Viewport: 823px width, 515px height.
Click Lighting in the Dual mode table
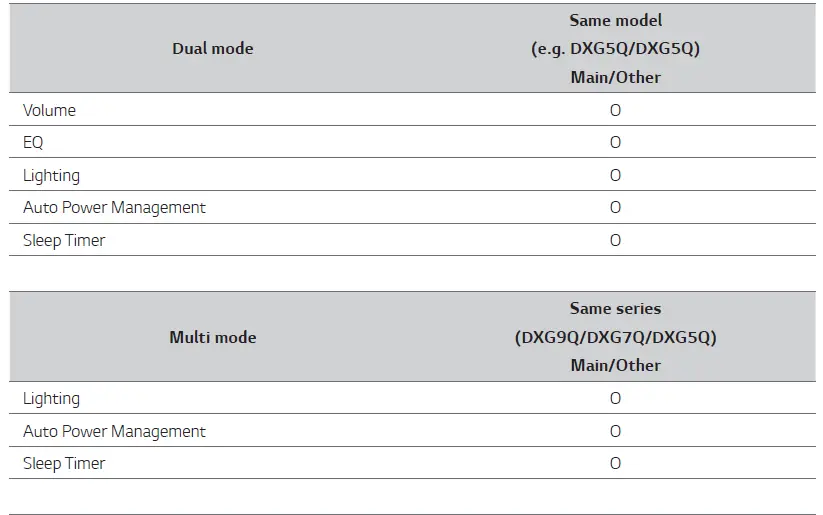click(x=51, y=175)
